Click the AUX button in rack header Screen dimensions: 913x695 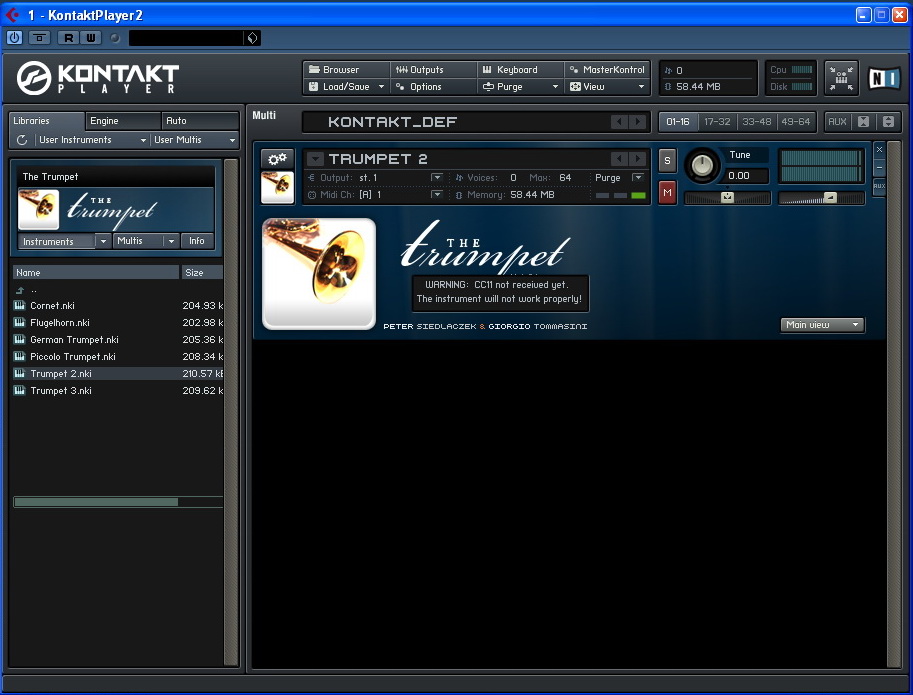coord(837,122)
